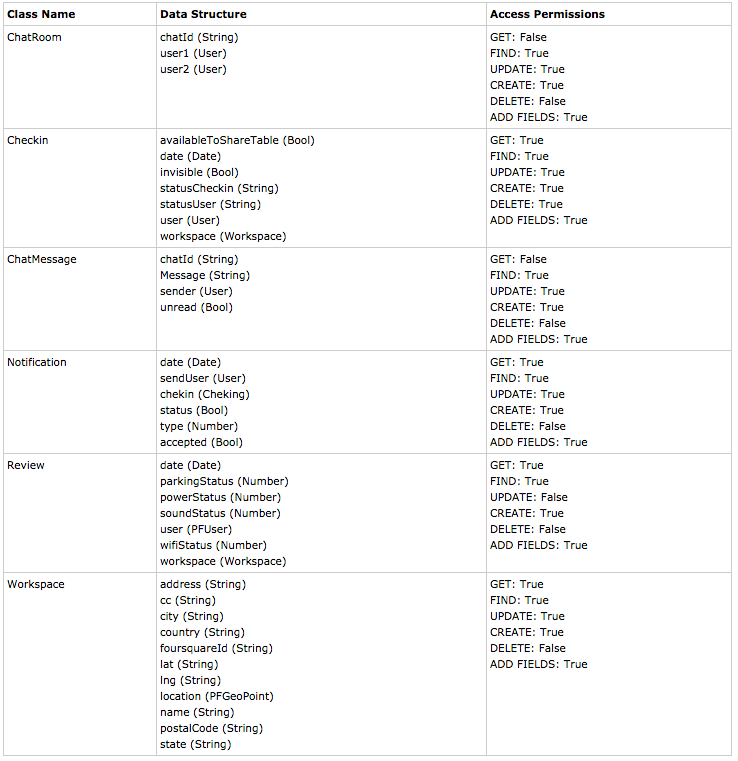Click the Workspace class name

click(35, 584)
